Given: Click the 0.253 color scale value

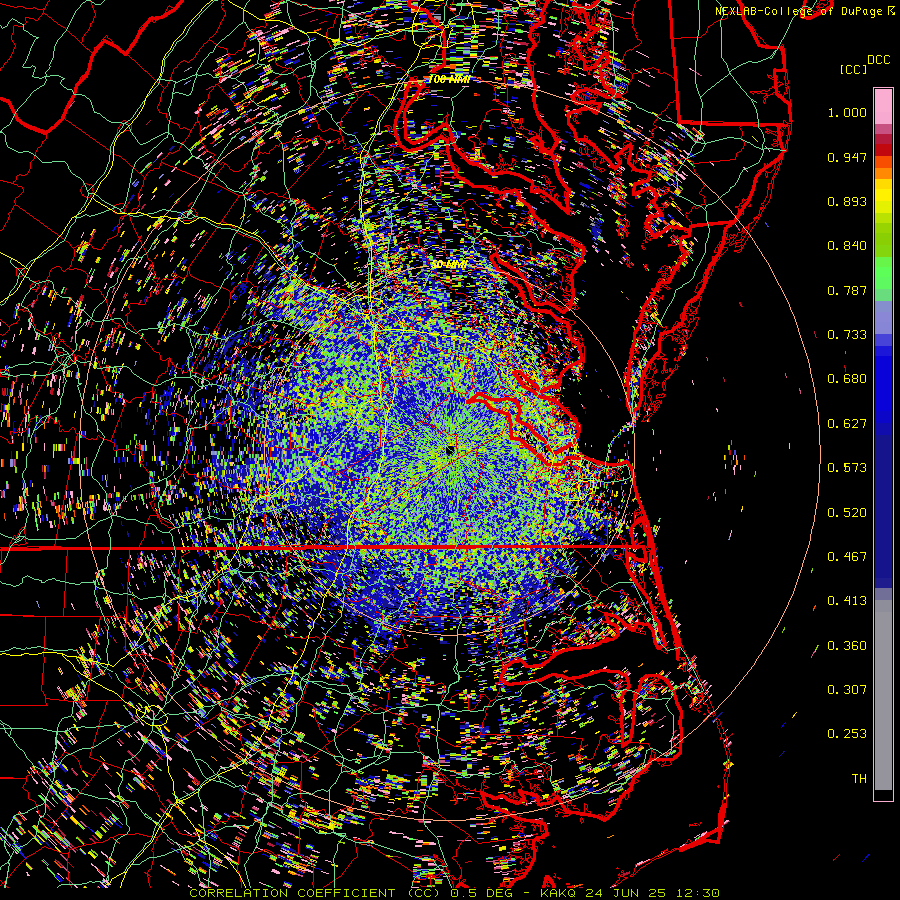Looking at the screenshot, I should (x=847, y=734).
